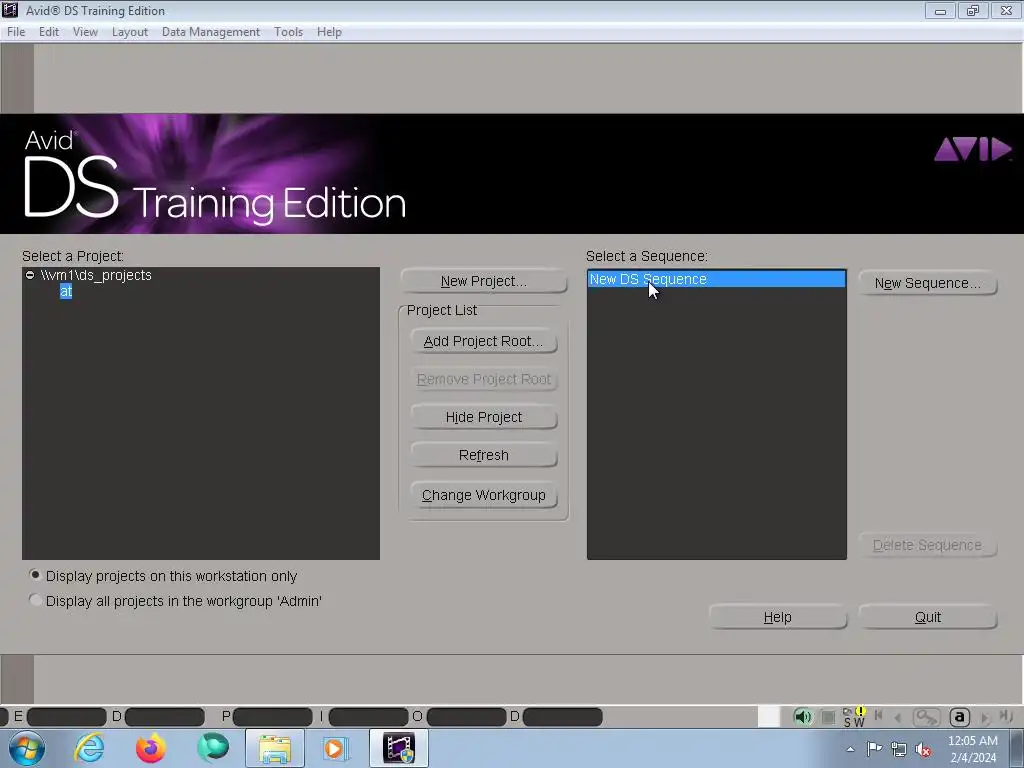
Task: Click the New Sequence... button
Action: [x=928, y=283]
